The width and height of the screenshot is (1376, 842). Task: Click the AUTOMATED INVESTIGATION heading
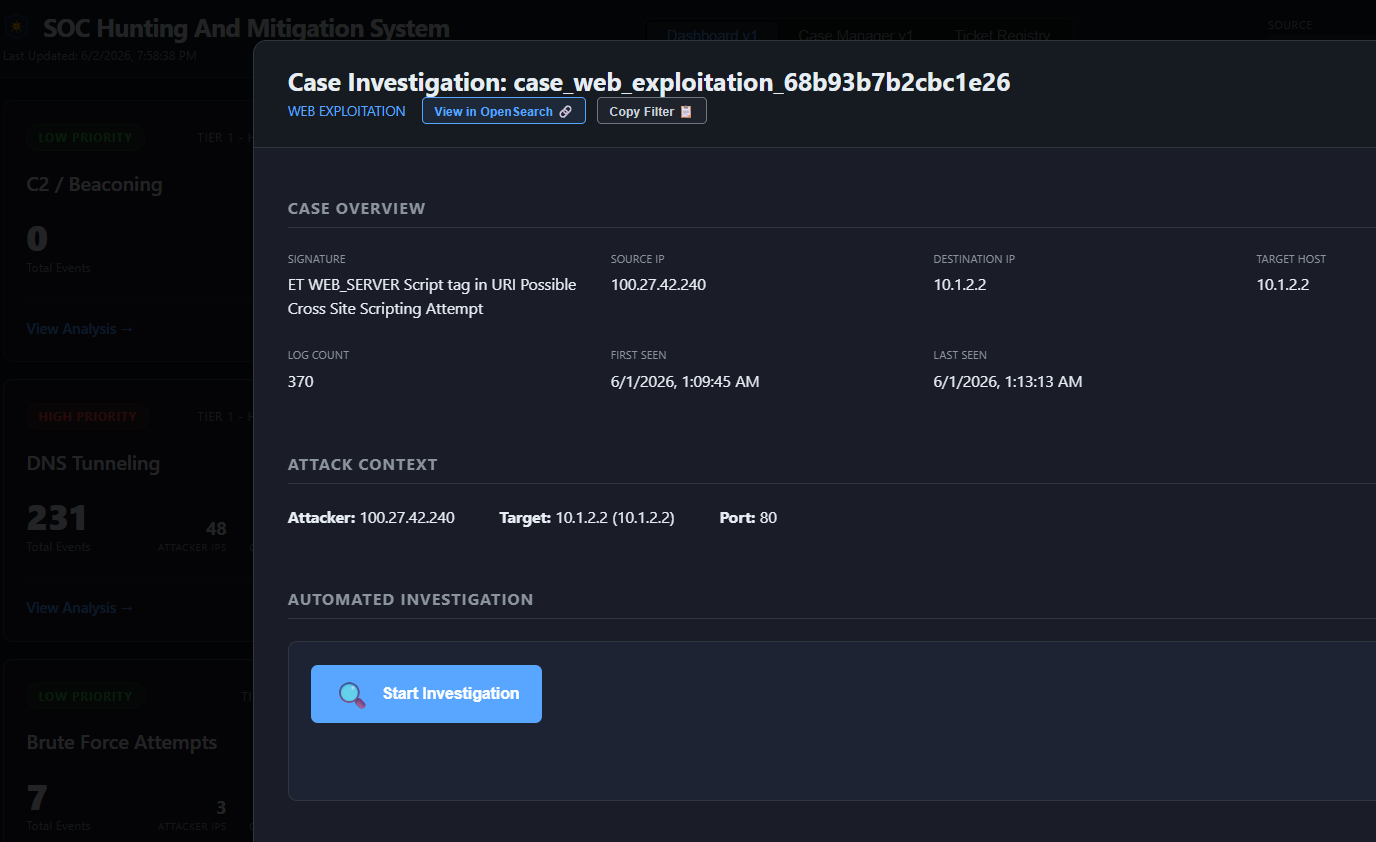point(411,600)
